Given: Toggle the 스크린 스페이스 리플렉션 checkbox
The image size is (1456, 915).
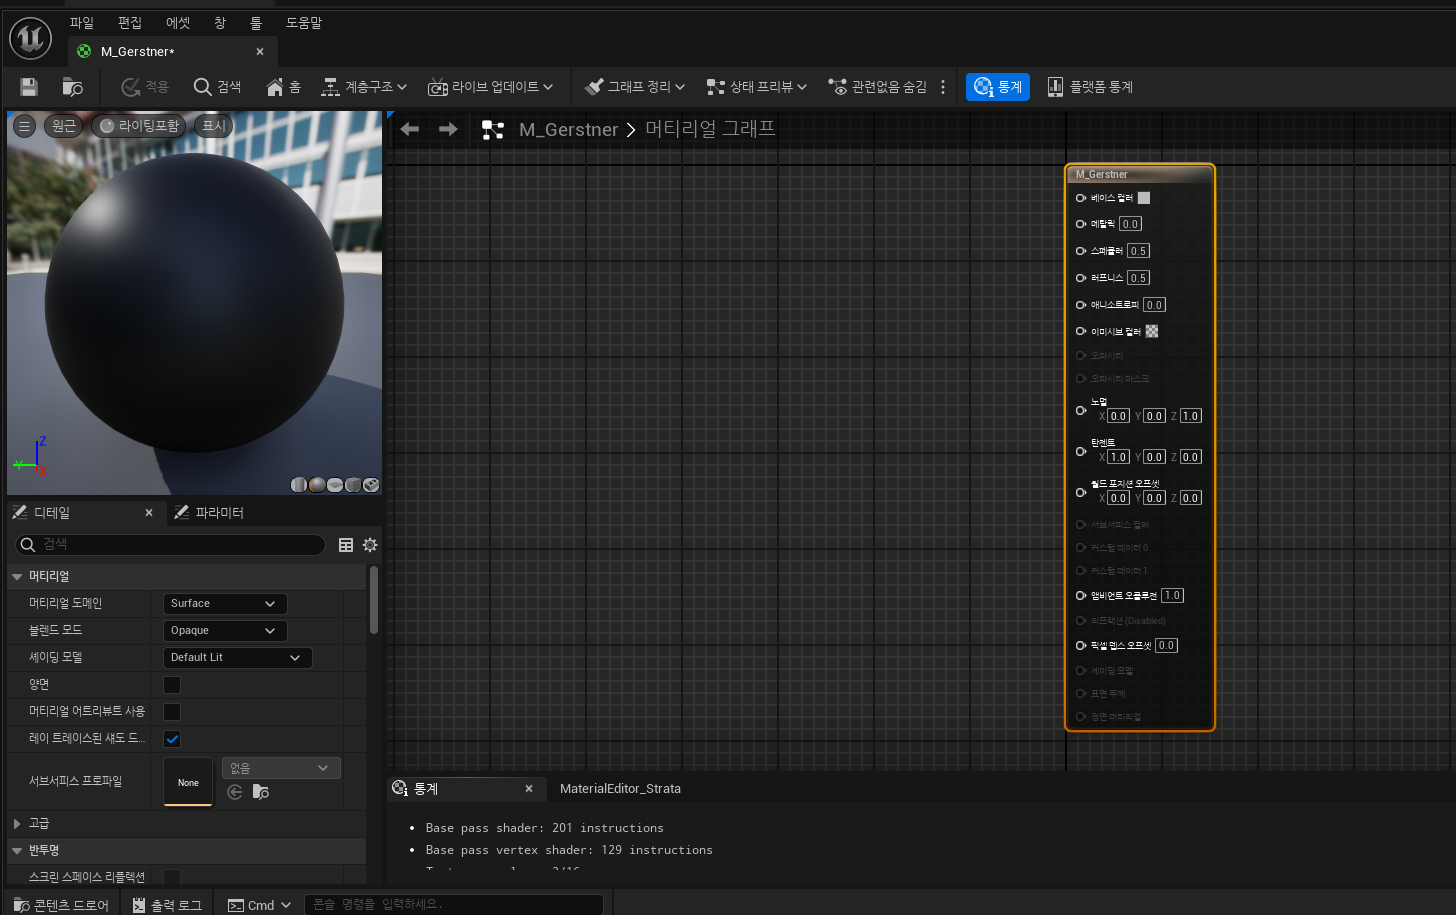Looking at the screenshot, I should pyautogui.click(x=172, y=877).
